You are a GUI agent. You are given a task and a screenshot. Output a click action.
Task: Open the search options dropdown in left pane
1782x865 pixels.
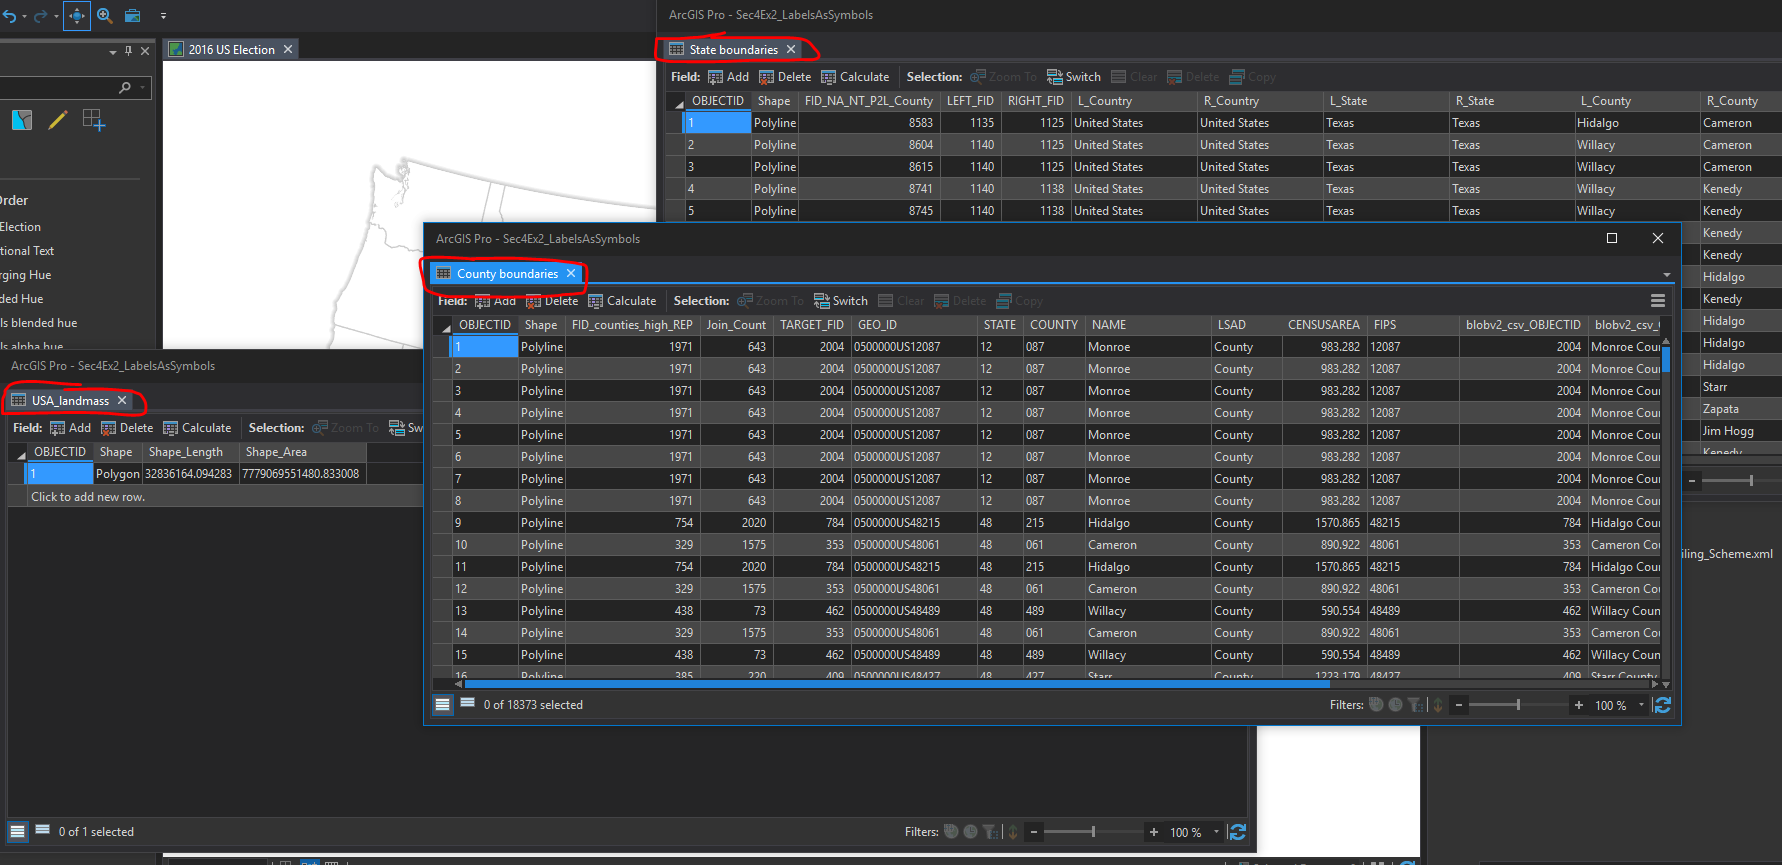pyautogui.click(x=143, y=88)
